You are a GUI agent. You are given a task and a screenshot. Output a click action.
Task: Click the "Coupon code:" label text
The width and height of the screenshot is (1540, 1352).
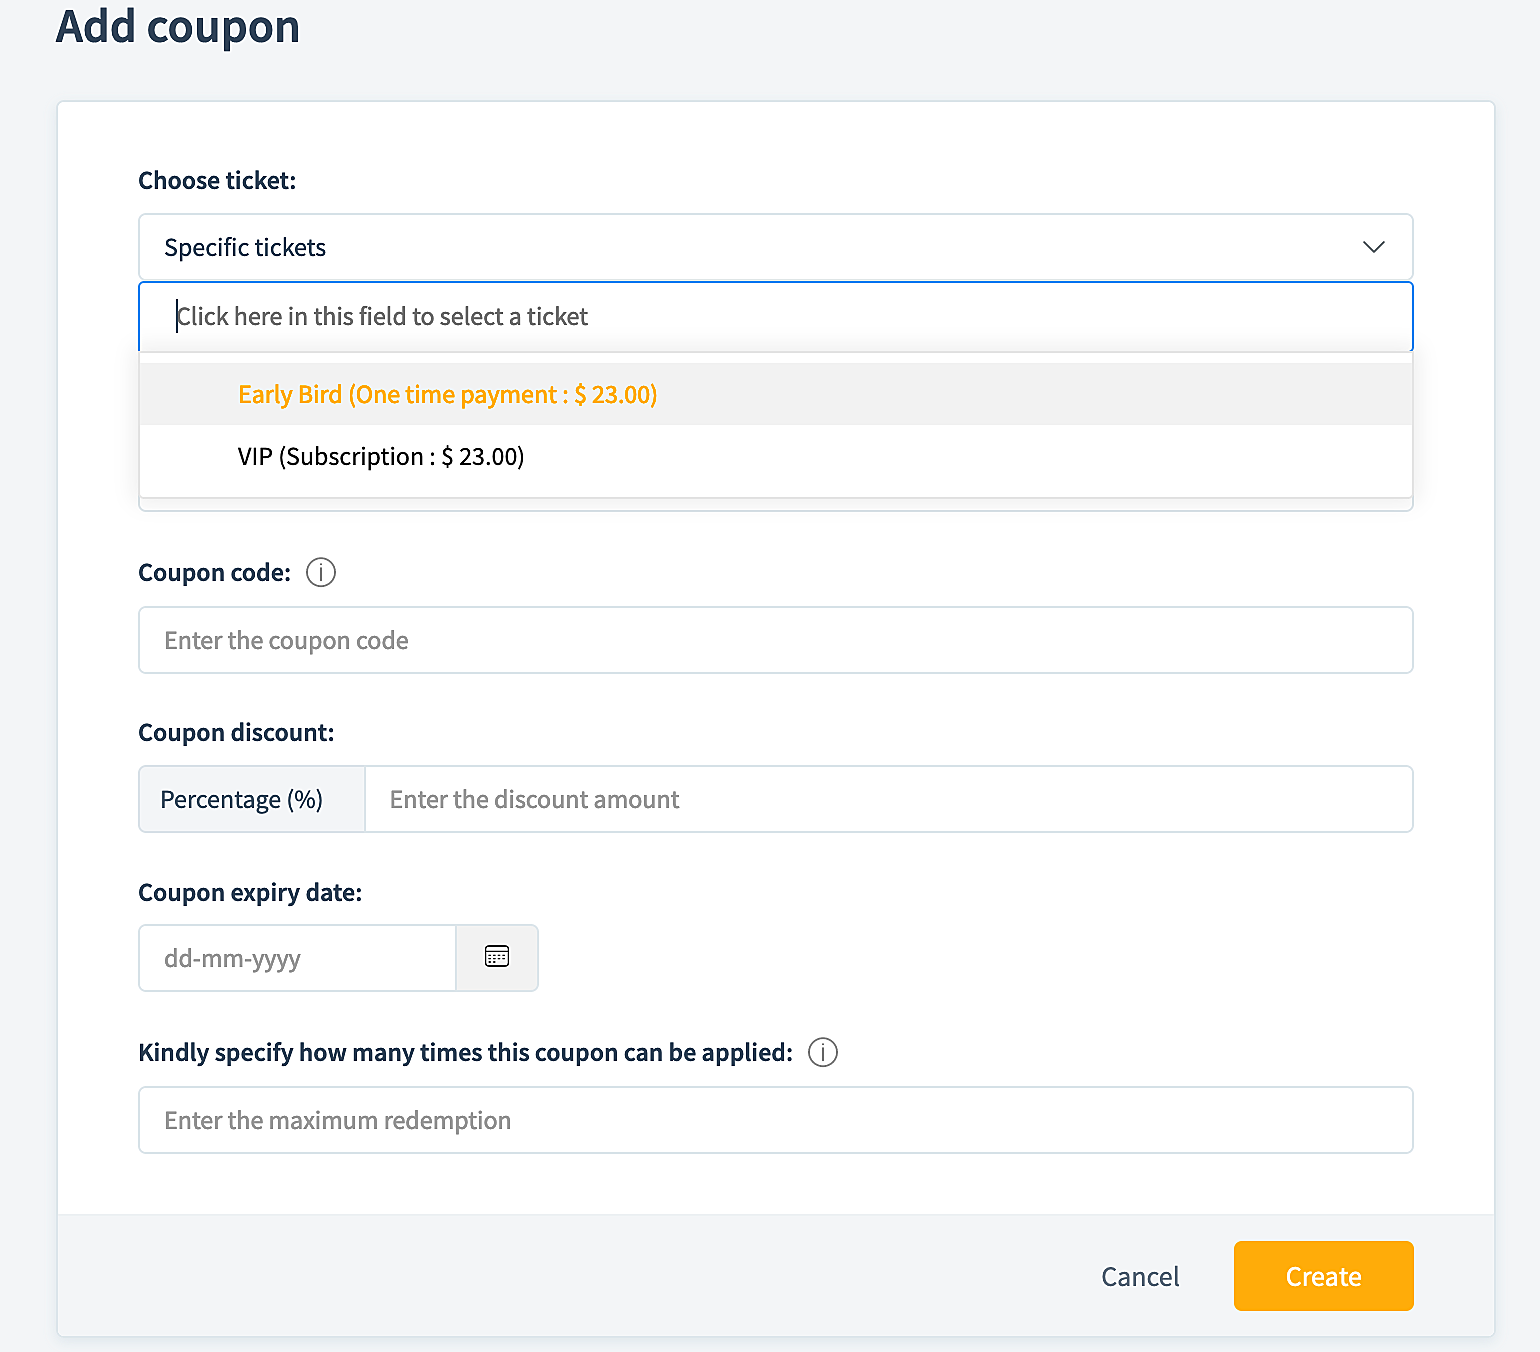click(214, 573)
